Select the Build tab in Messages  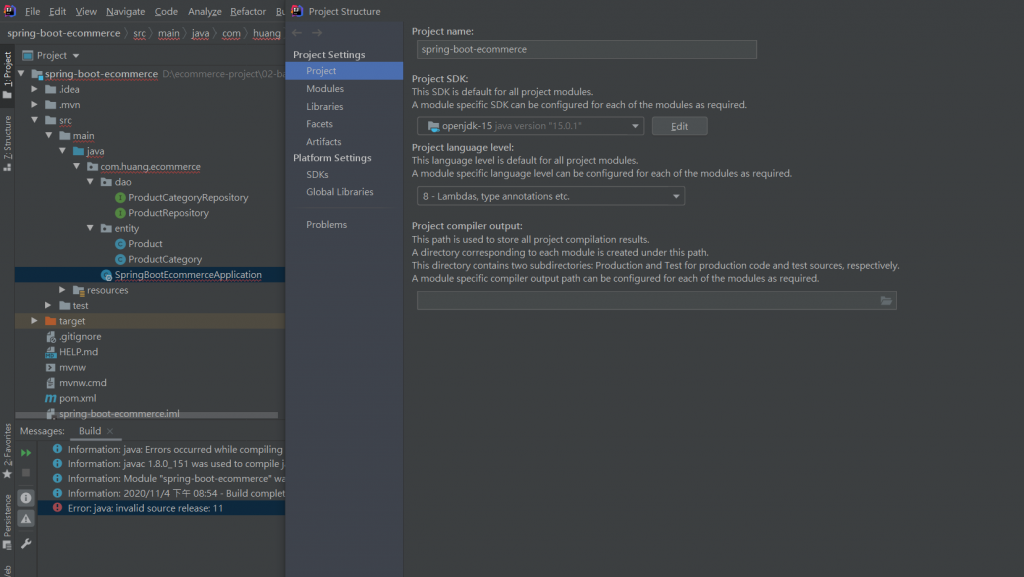(x=89, y=431)
